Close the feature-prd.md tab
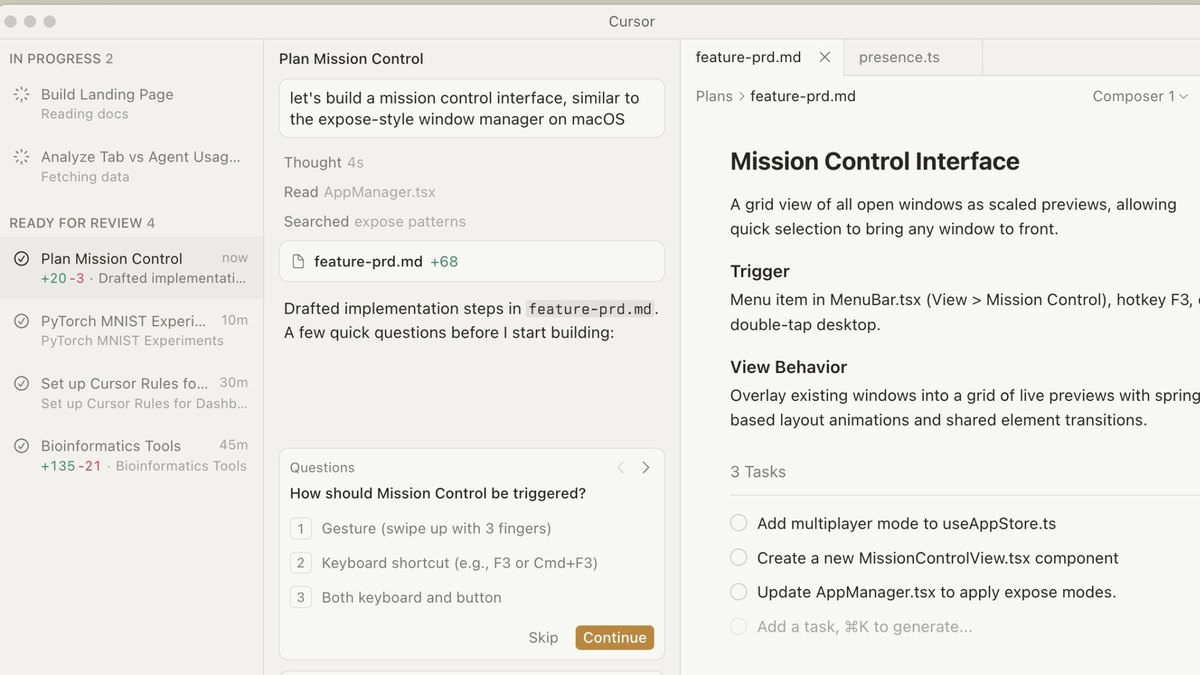This screenshot has height=675, width=1200. [825, 57]
